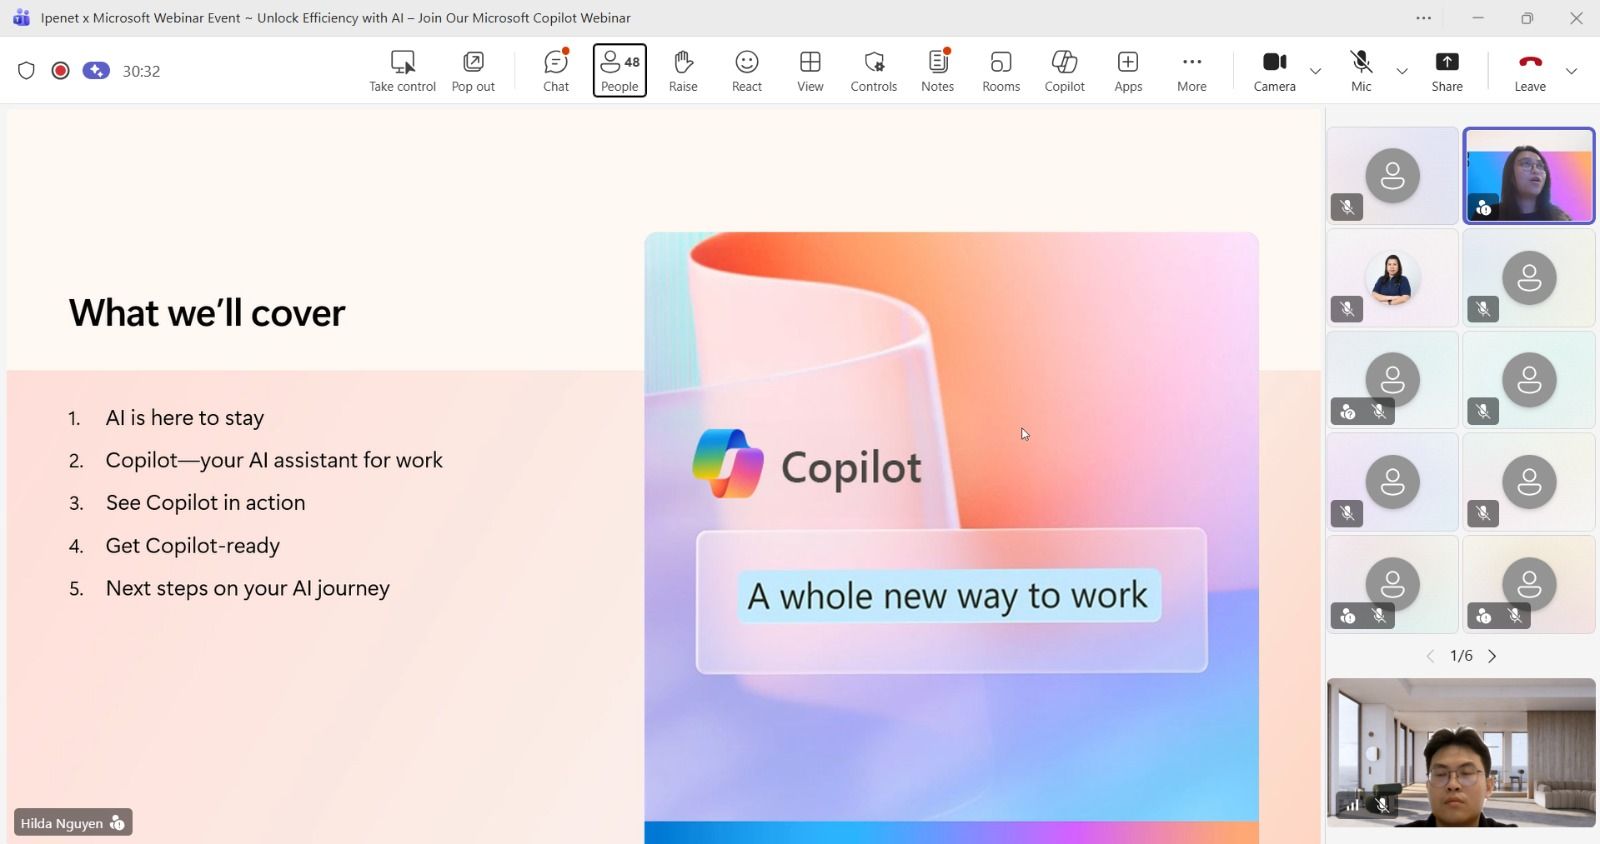Open meeting Notes

coord(937,70)
